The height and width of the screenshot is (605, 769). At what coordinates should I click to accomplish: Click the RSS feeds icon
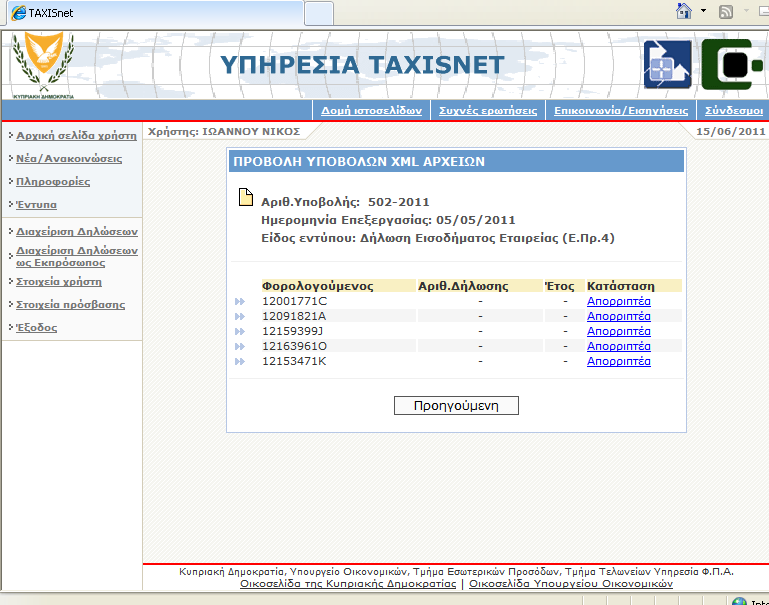[x=725, y=11]
